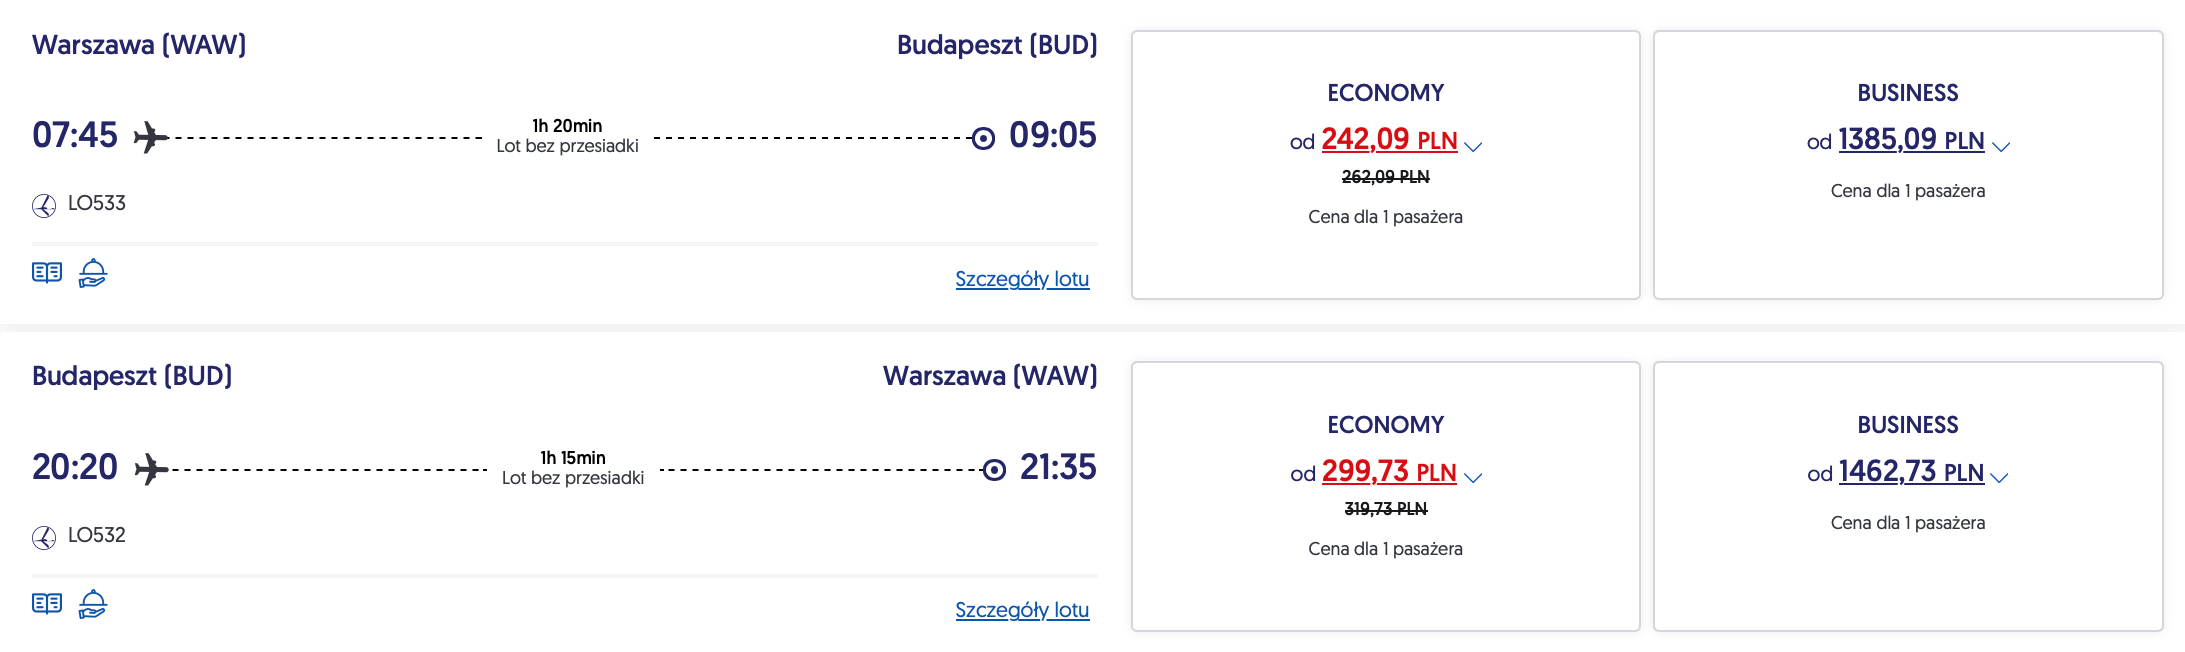Click the LOT airline logo next to LO532
2185x652 pixels.
click(x=44, y=537)
